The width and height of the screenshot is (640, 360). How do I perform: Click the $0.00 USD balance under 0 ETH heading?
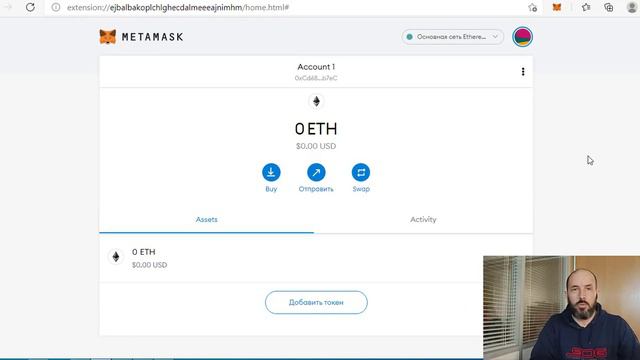pos(316,146)
